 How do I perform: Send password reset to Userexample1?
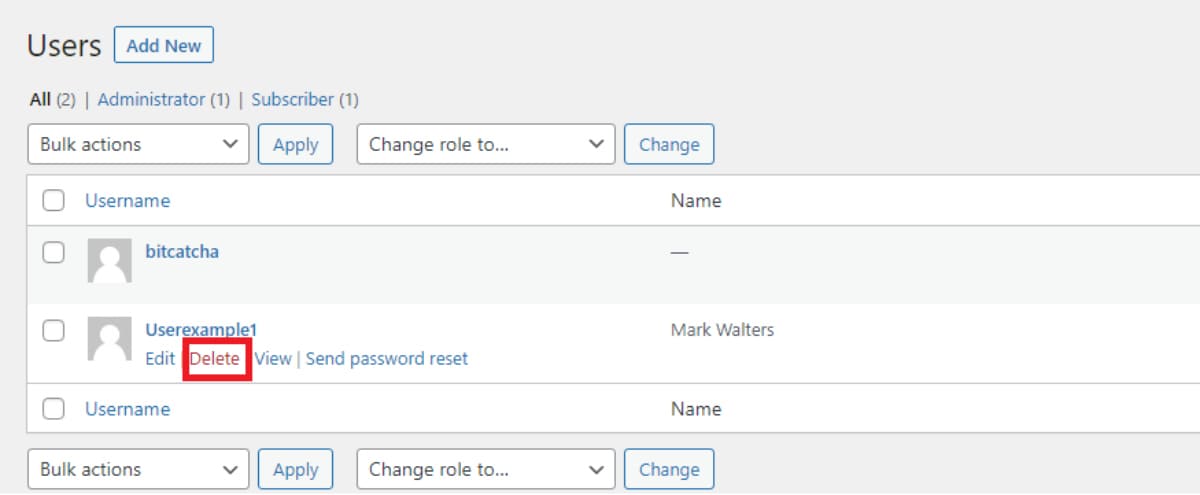coord(386,359)
